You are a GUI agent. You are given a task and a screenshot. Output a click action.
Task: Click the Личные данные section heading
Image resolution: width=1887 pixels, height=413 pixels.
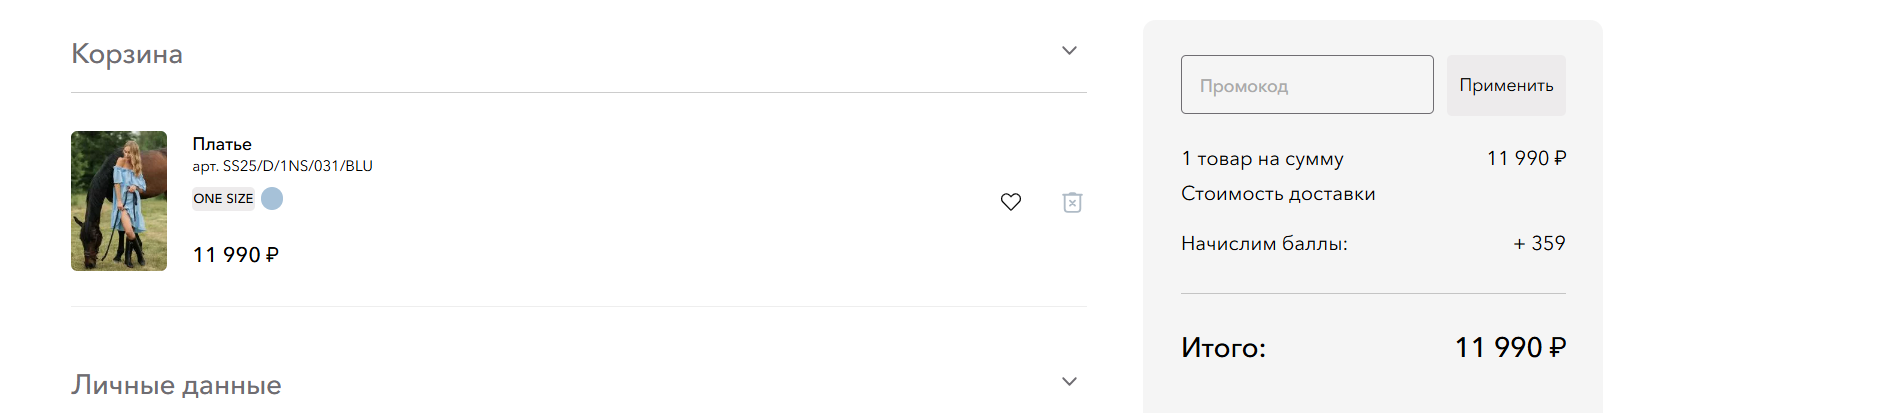(x=176, y=385)
